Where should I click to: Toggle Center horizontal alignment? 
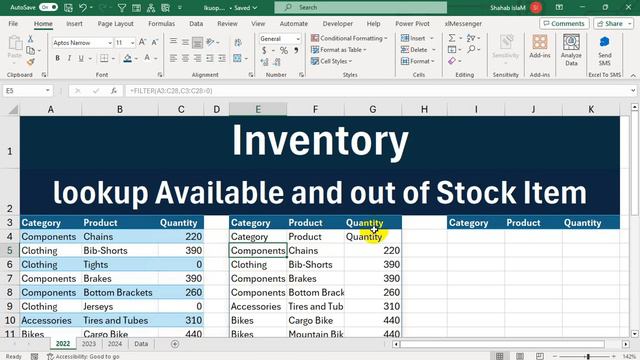(x=185, y=58)
